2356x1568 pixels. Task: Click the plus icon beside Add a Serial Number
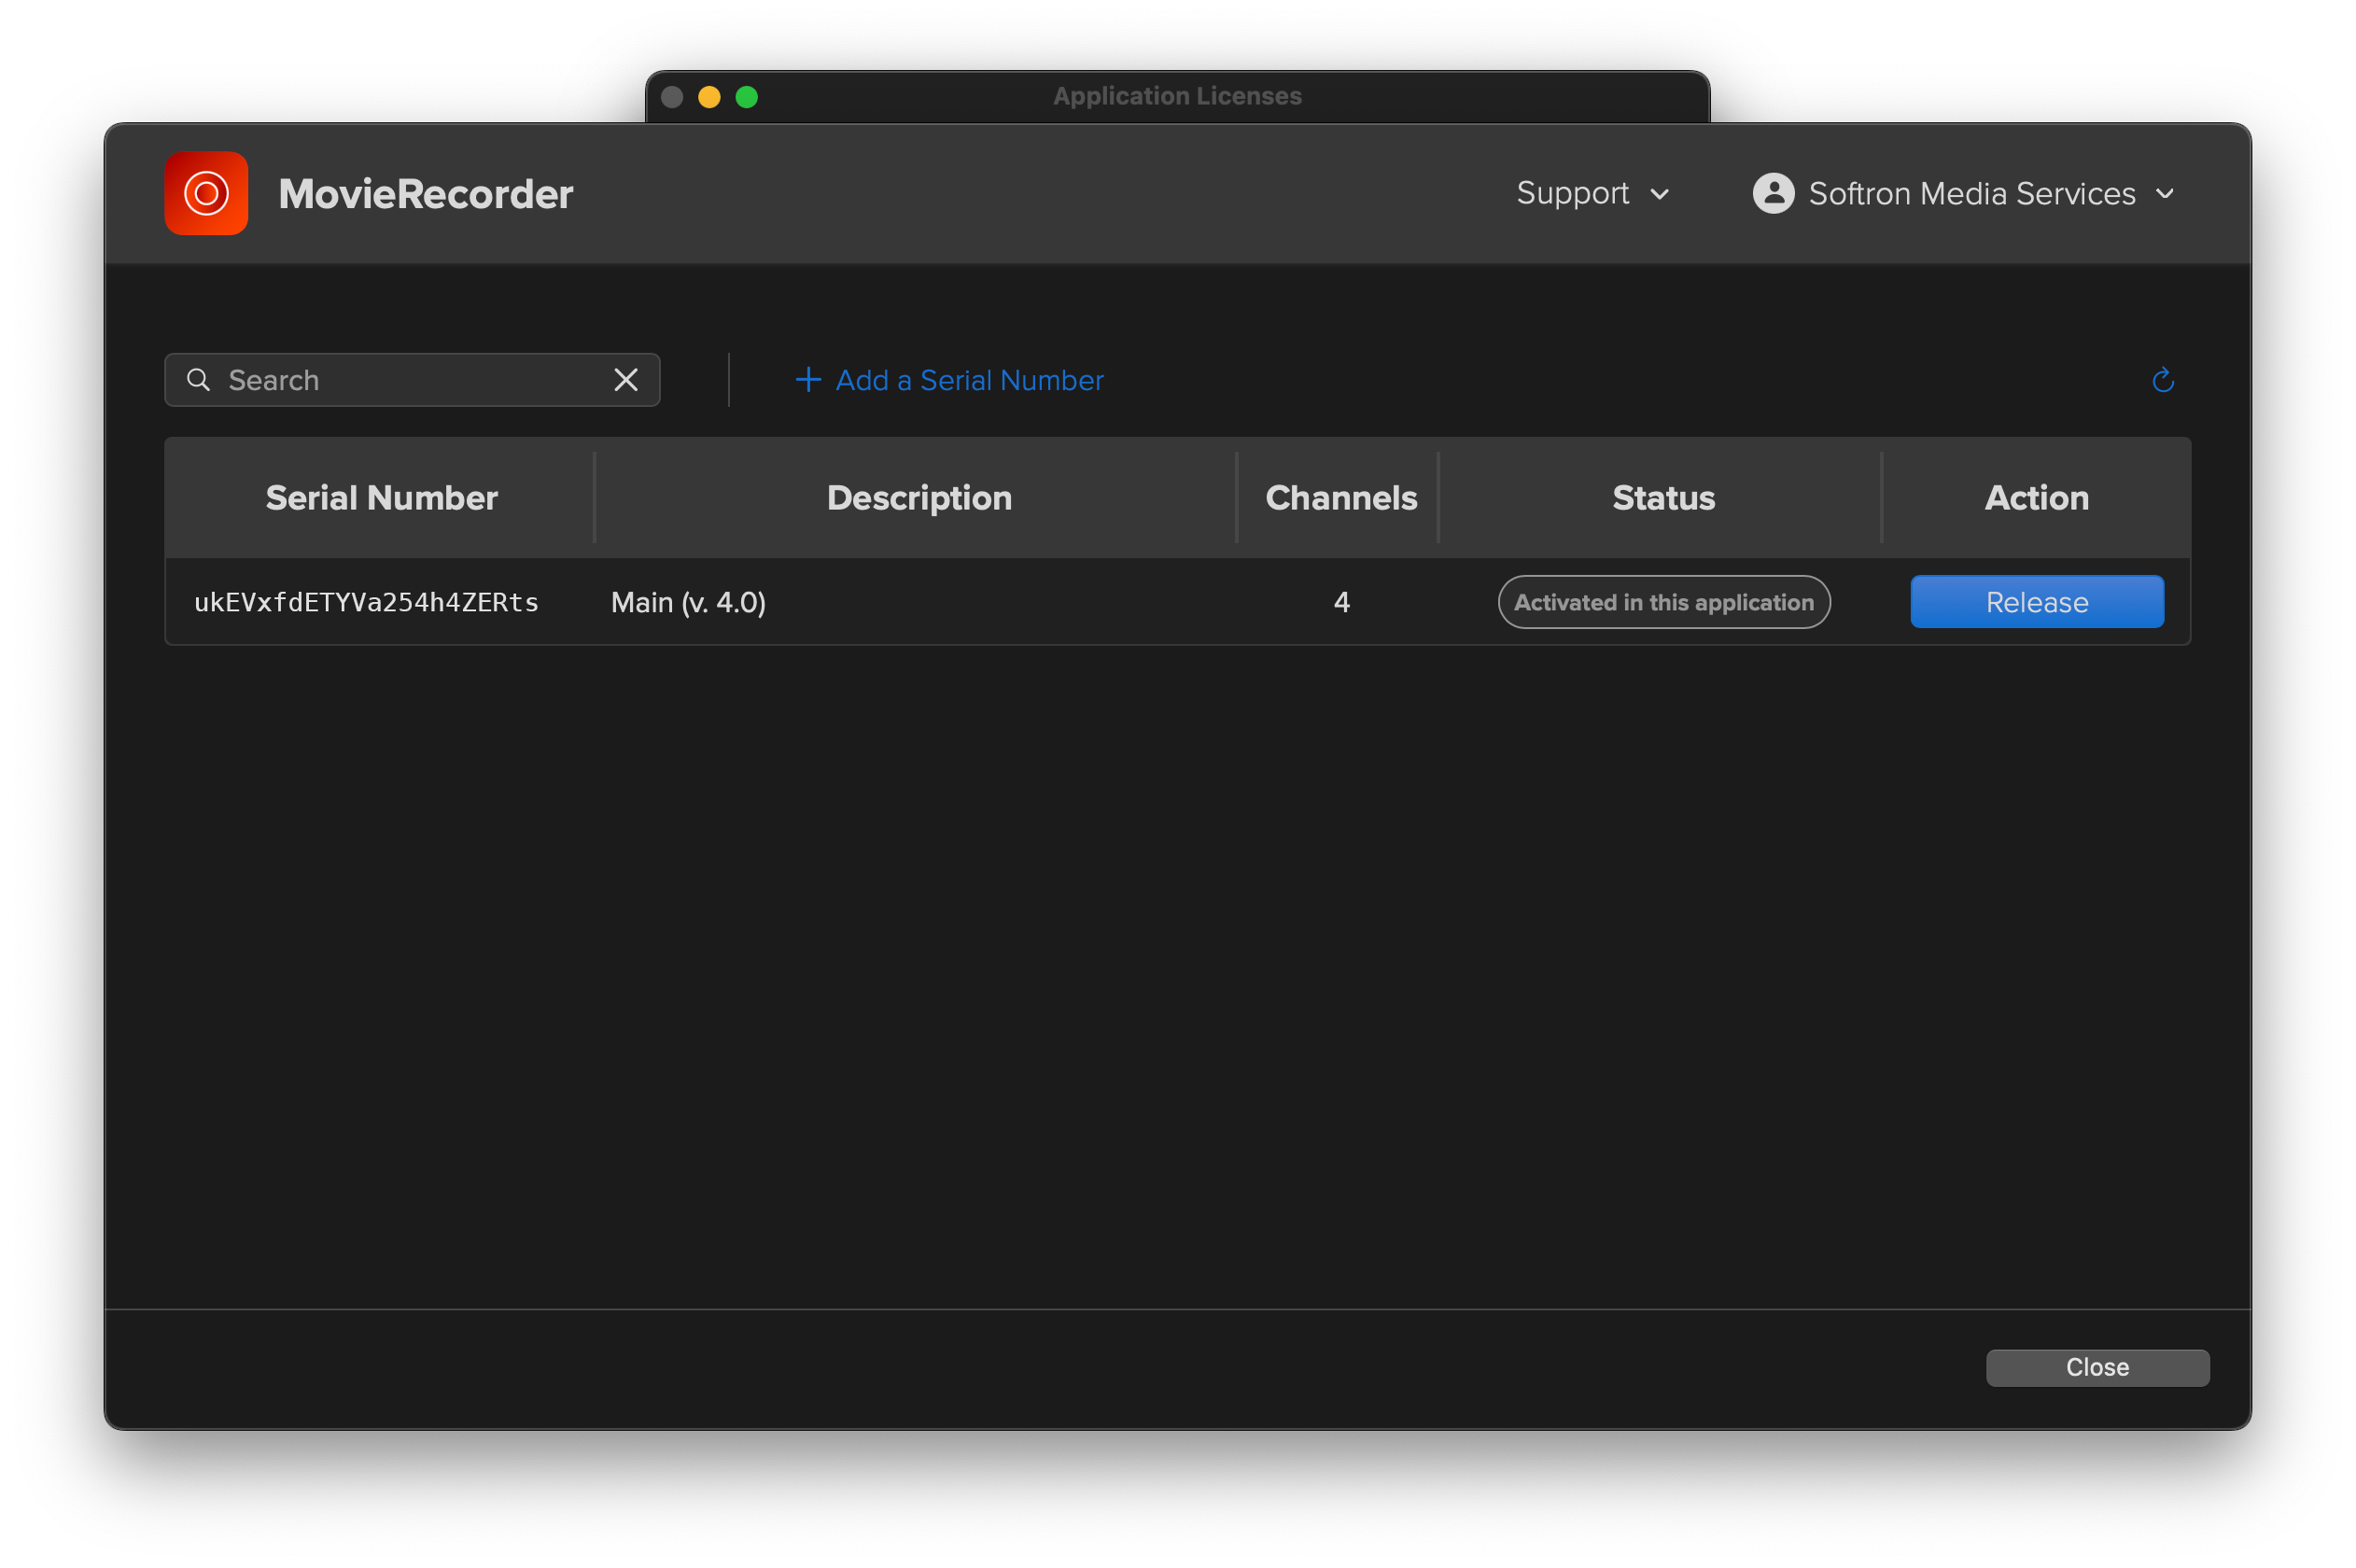808,380
